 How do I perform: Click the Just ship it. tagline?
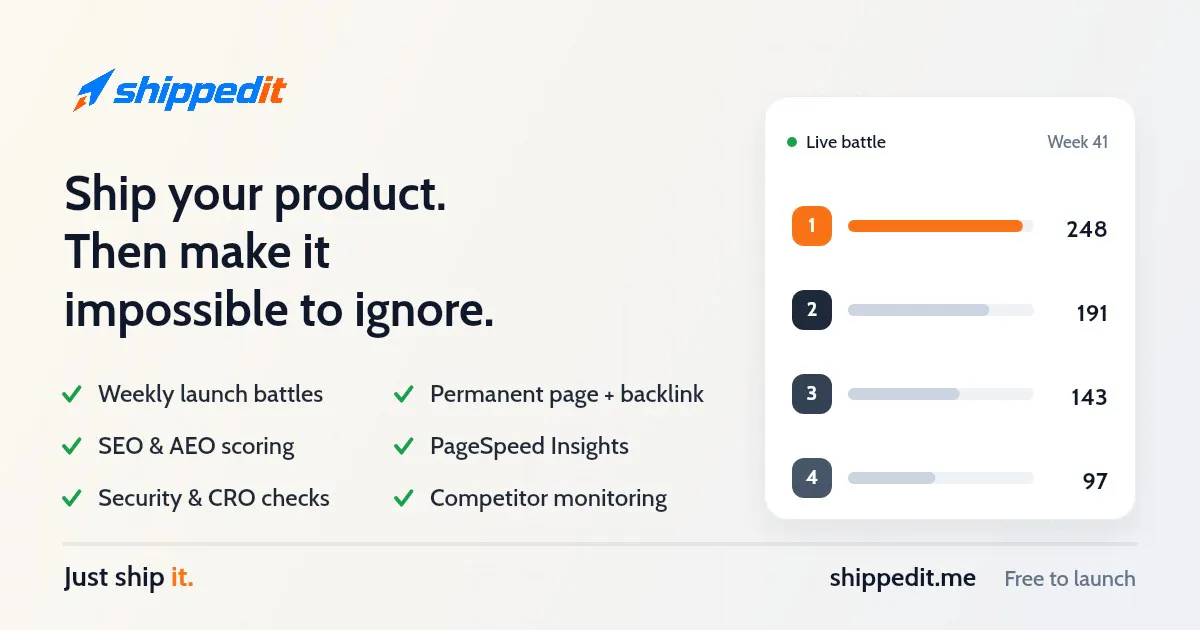pos(128,578)
